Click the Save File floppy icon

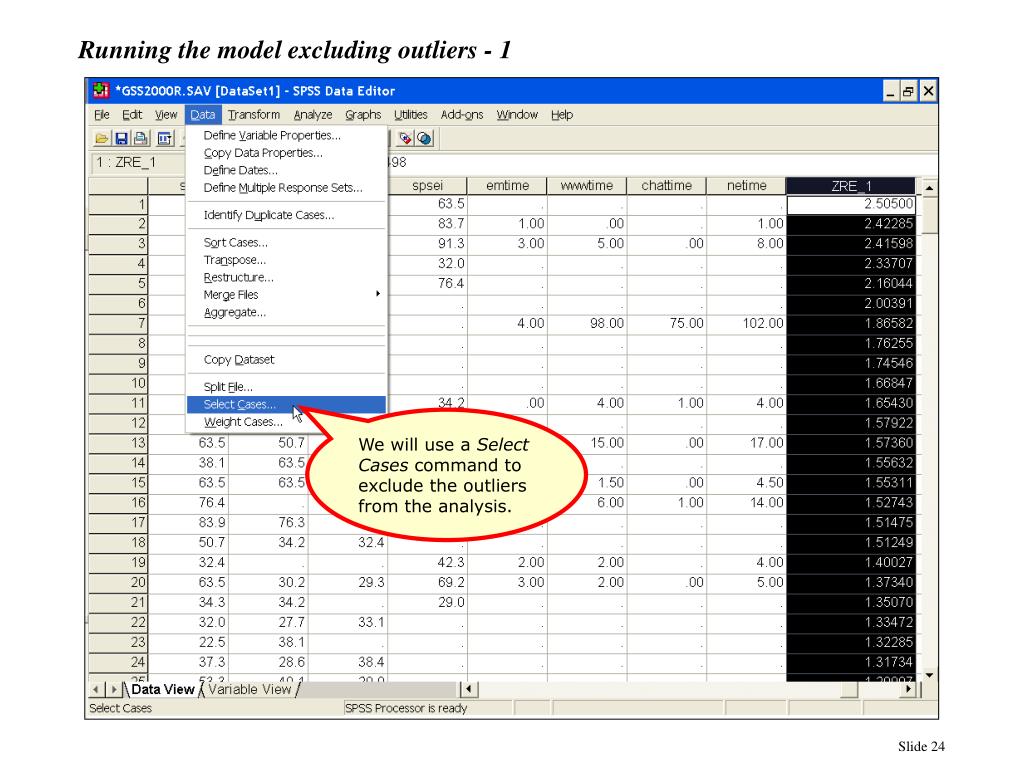[121, 138]
